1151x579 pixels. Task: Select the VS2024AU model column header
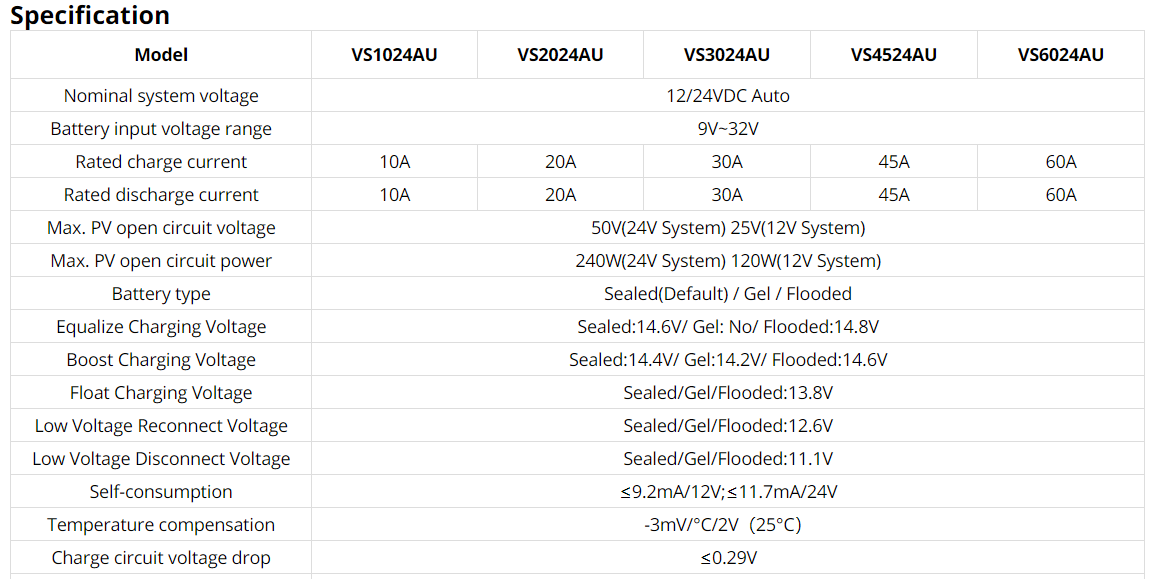(560, 55)
